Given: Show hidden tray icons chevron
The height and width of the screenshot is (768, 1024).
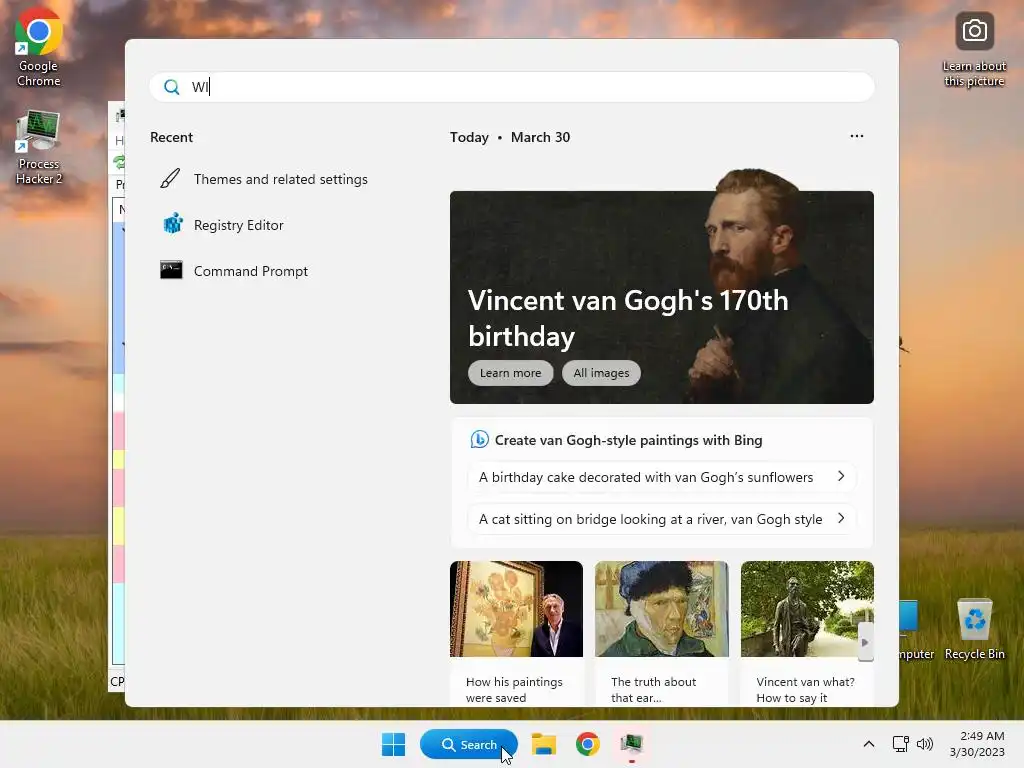Looking at the screenshot, I should 869,744.
